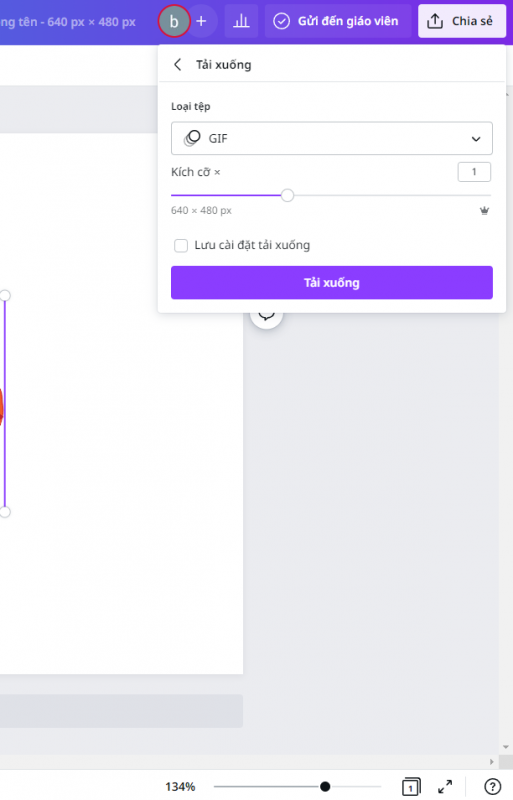This screenshot has height=800, width=513.
Task: Click the Kích cỡ size slider handle
Action: coord(287,195)
